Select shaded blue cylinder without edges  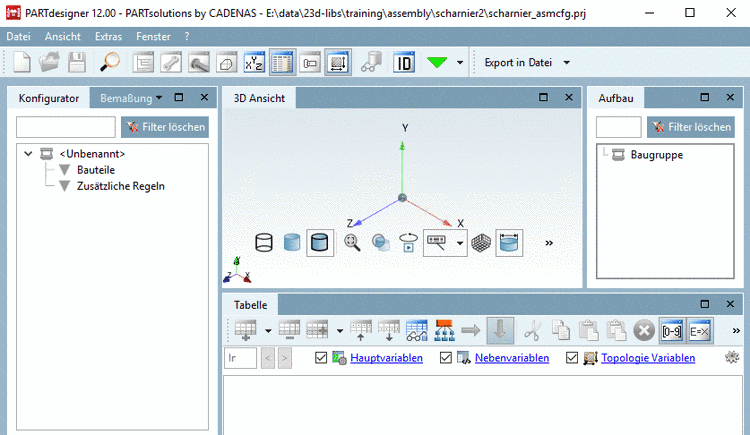[292, 243]
